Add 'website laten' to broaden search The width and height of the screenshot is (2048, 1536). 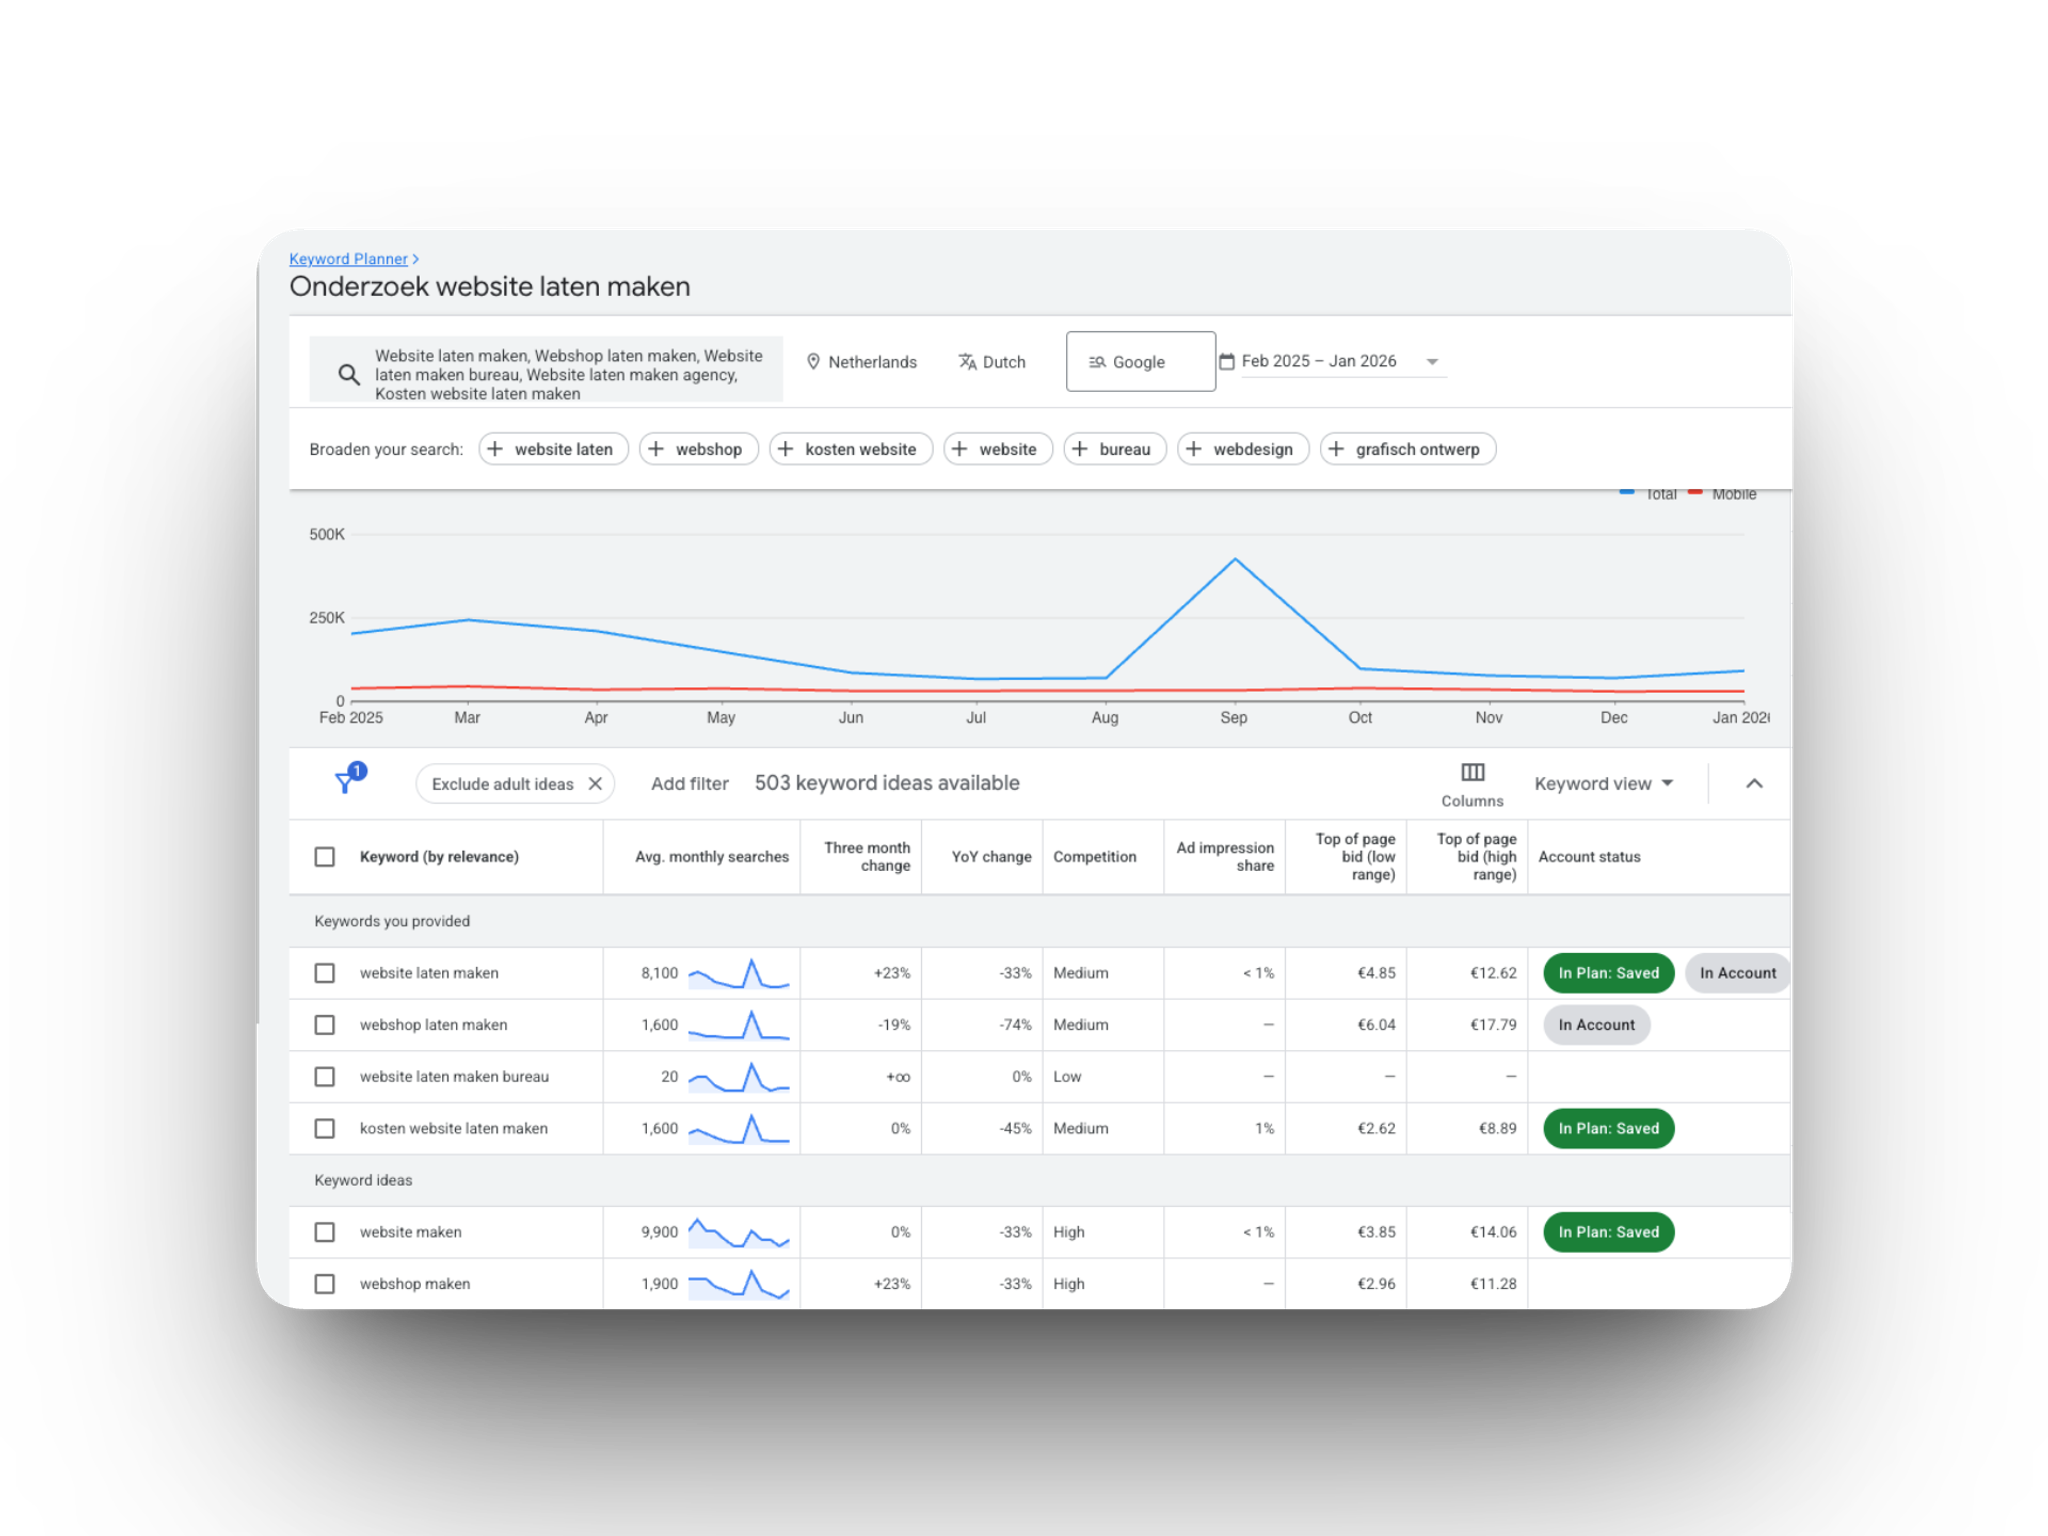click(553, 449)
